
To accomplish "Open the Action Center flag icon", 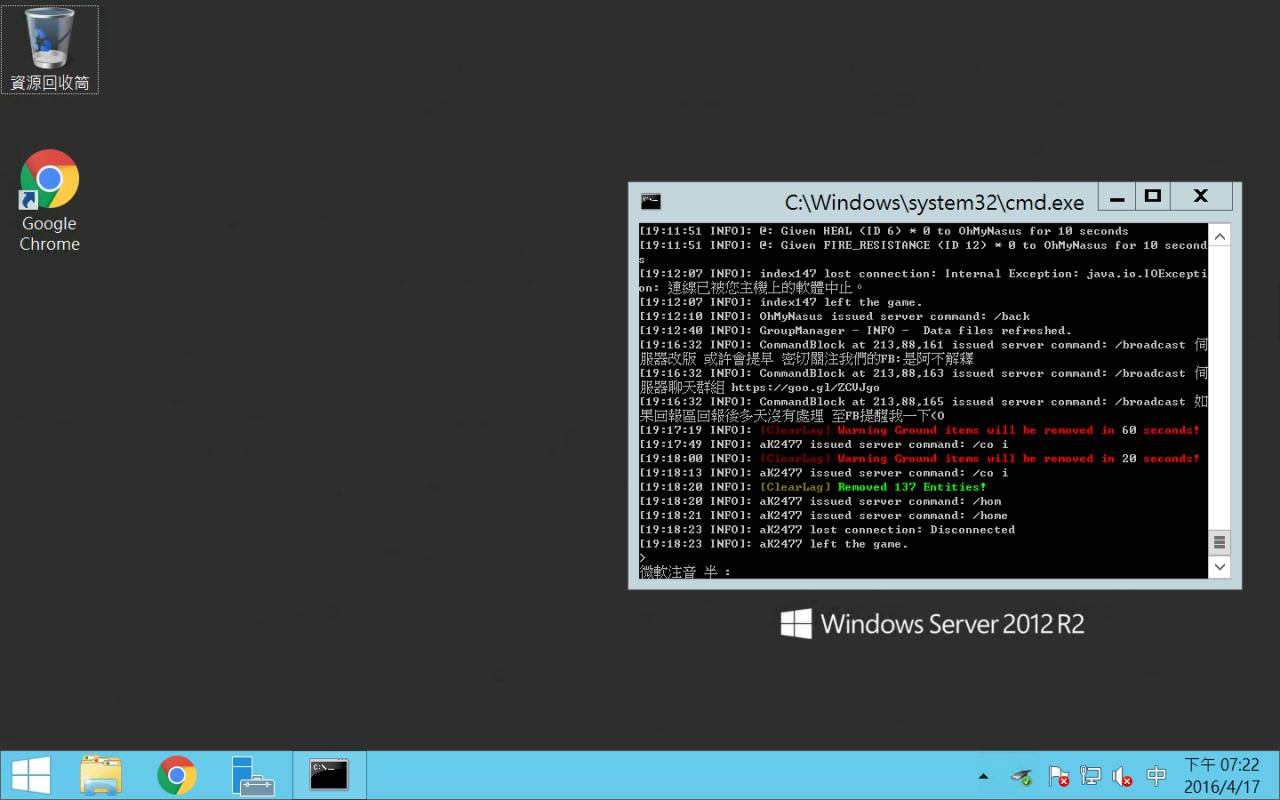I will coord(1058,776).
